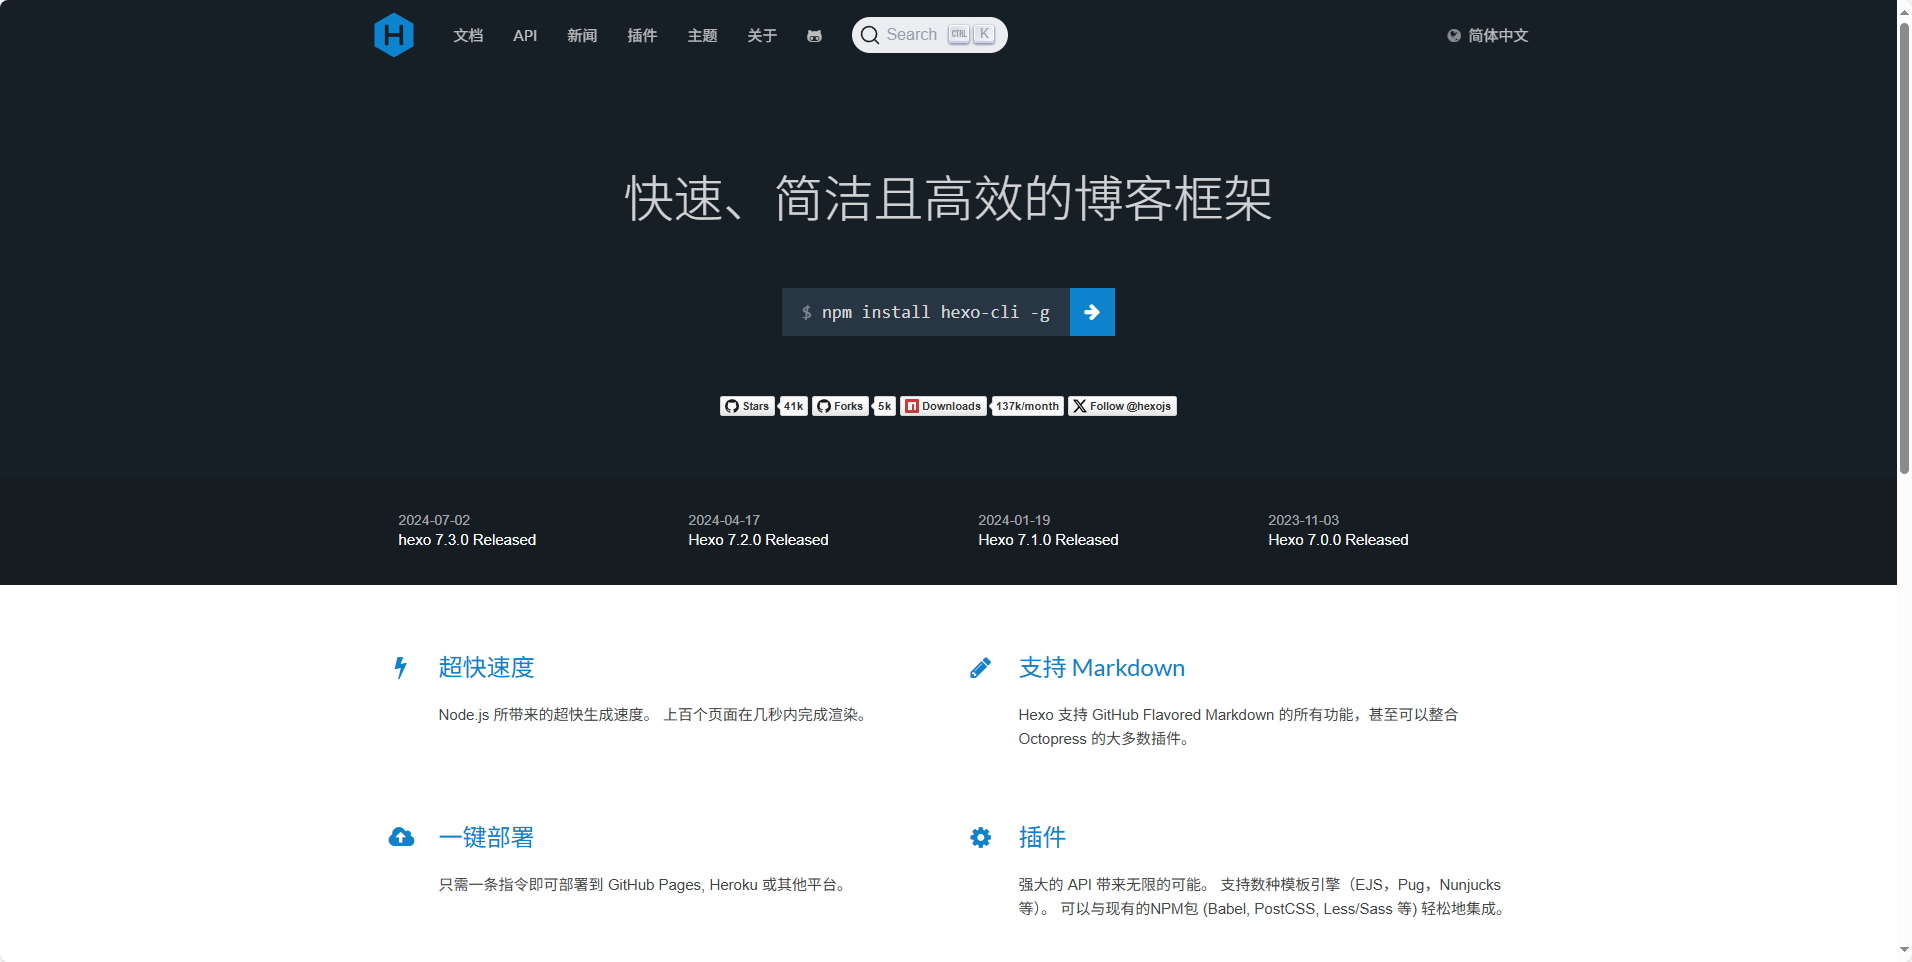
Task: Click the 2023-11-03 date text
Action: click(x=1303, y=520)
